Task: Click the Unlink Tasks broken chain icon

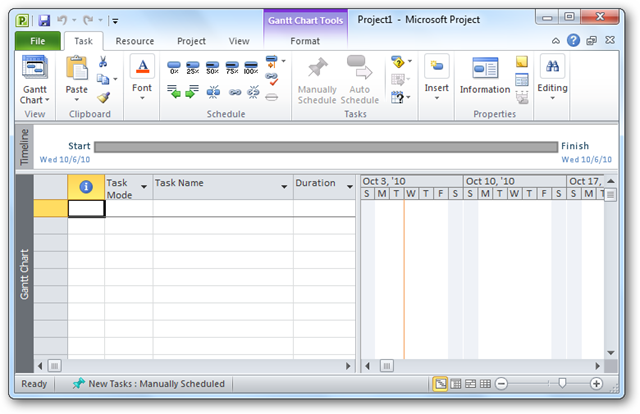Action: tap(253, 92)
